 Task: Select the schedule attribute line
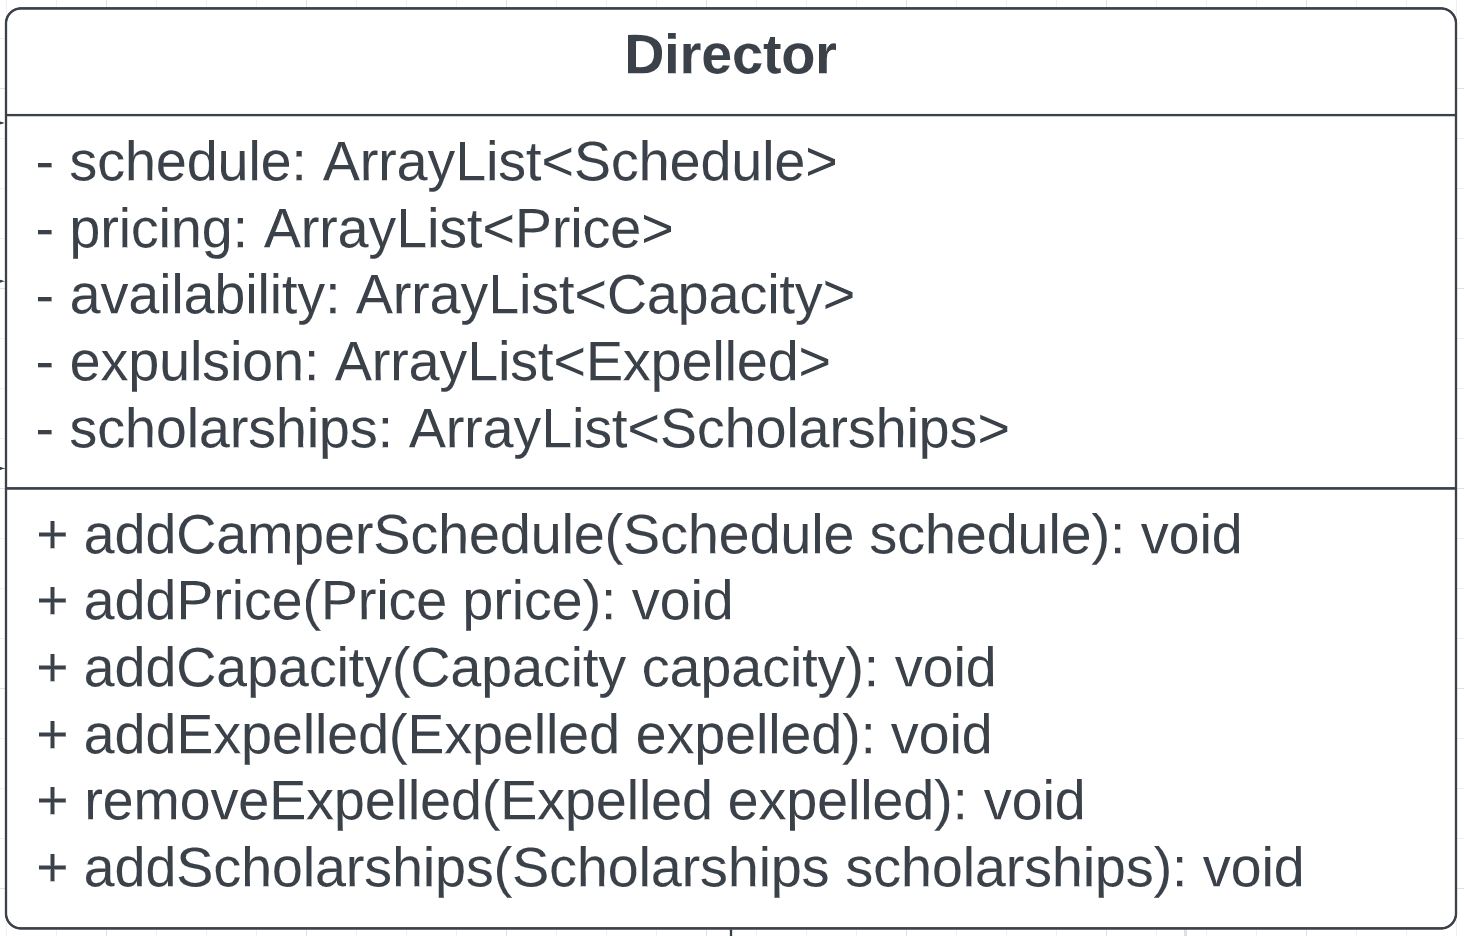(436, 162)
